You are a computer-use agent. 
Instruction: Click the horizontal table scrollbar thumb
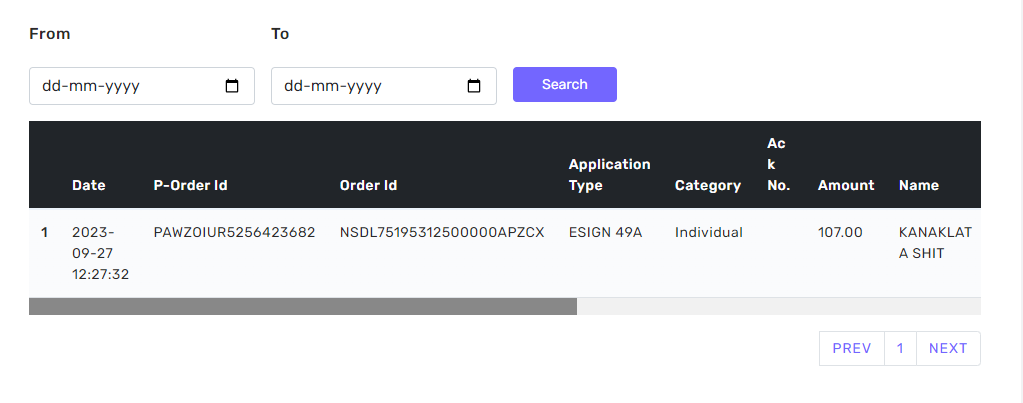(302, 307)
